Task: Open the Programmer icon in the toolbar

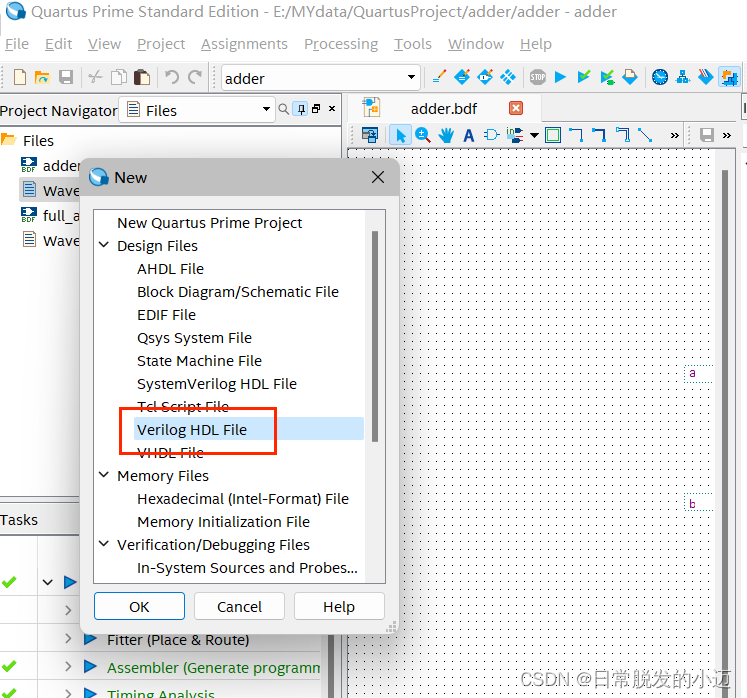Action: point(706,77)
